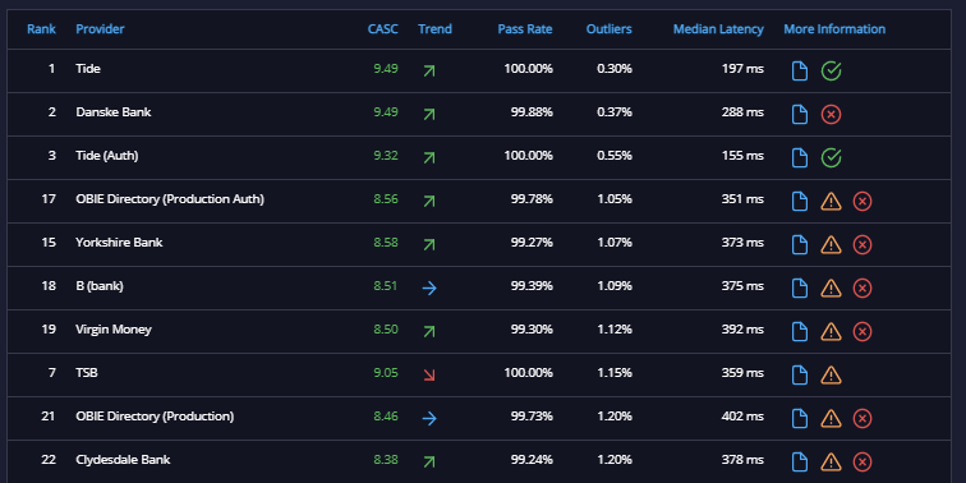Click the warning triangle for Clydesdale Bank

click(831, 461)
